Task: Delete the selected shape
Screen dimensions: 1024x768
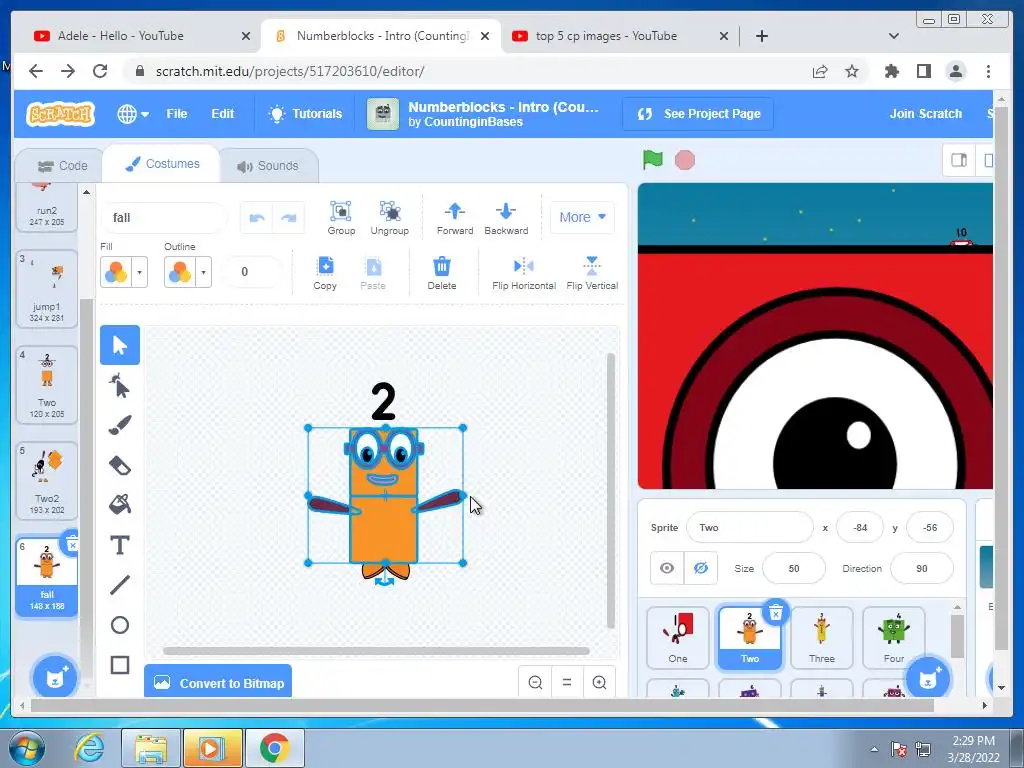Action: [x=442, y=272]
